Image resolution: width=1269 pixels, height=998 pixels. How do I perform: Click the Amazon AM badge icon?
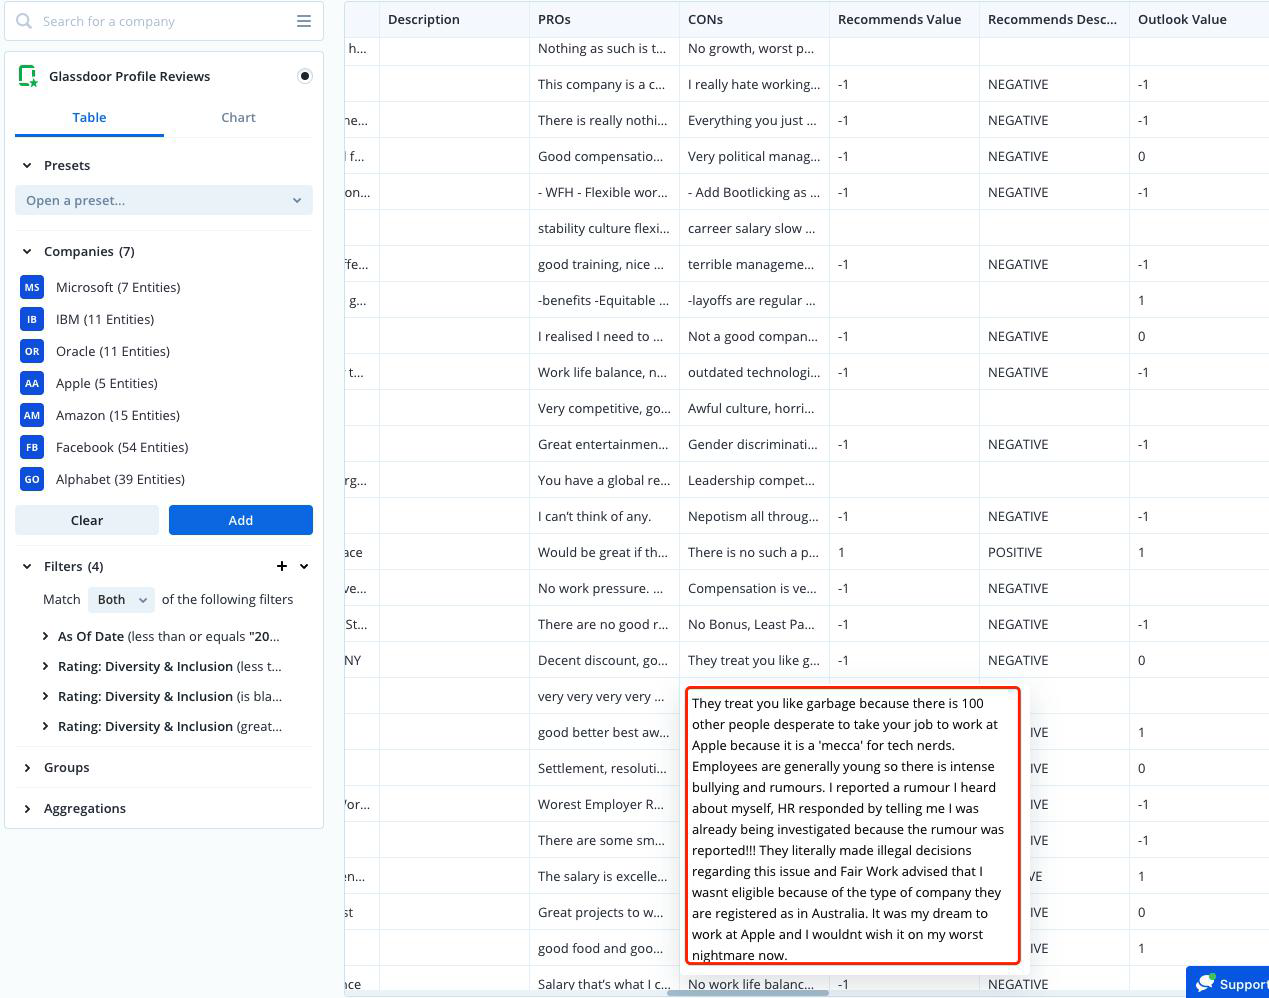coord(32,415)
